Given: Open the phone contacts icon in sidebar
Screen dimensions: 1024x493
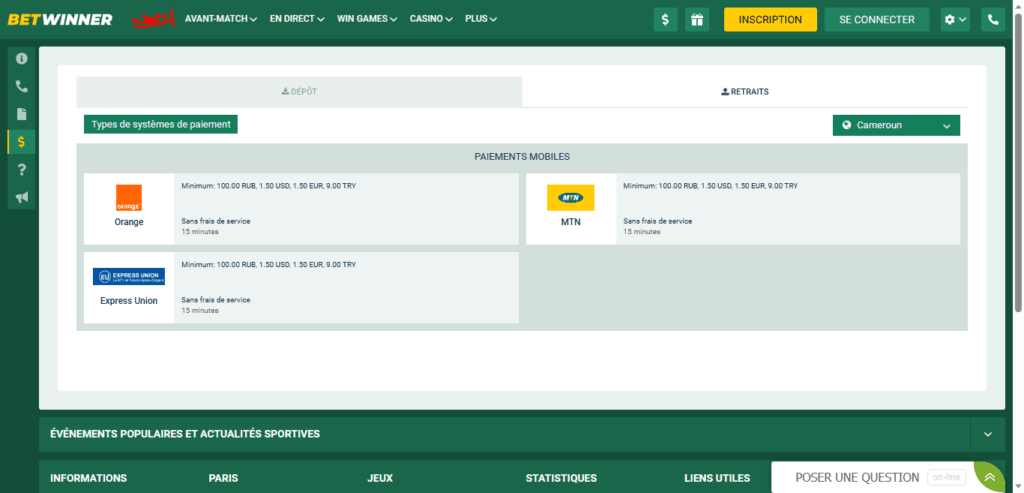Looking at the screenshot, I should point(22,86).
